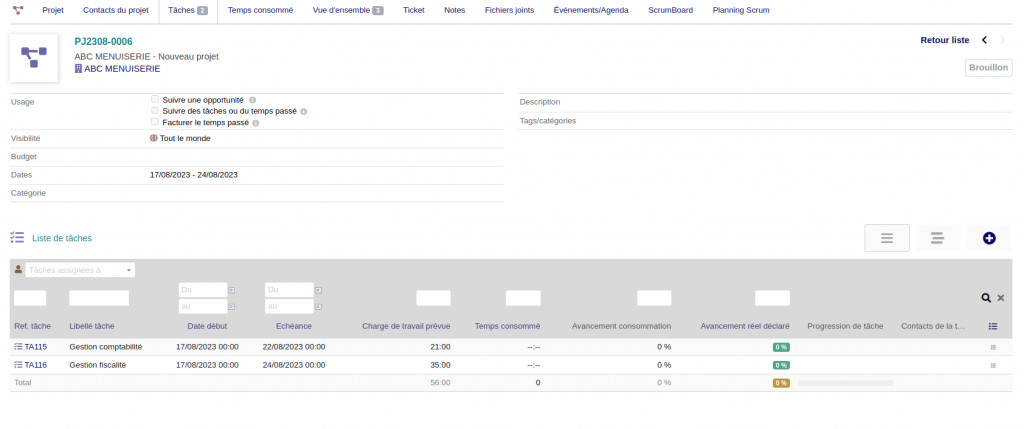Click the add new task plus icon
Viewport: 1024px width, 429px height.
click(x=989, y=238)
